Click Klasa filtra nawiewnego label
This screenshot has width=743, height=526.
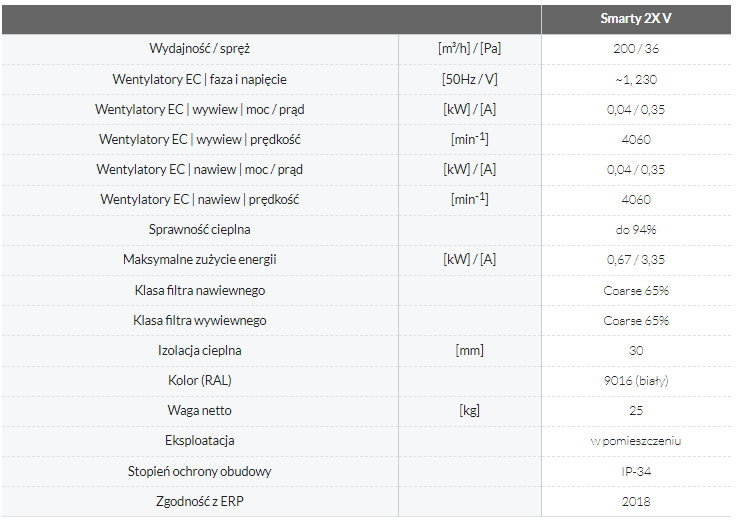click(x=199, y=290)
